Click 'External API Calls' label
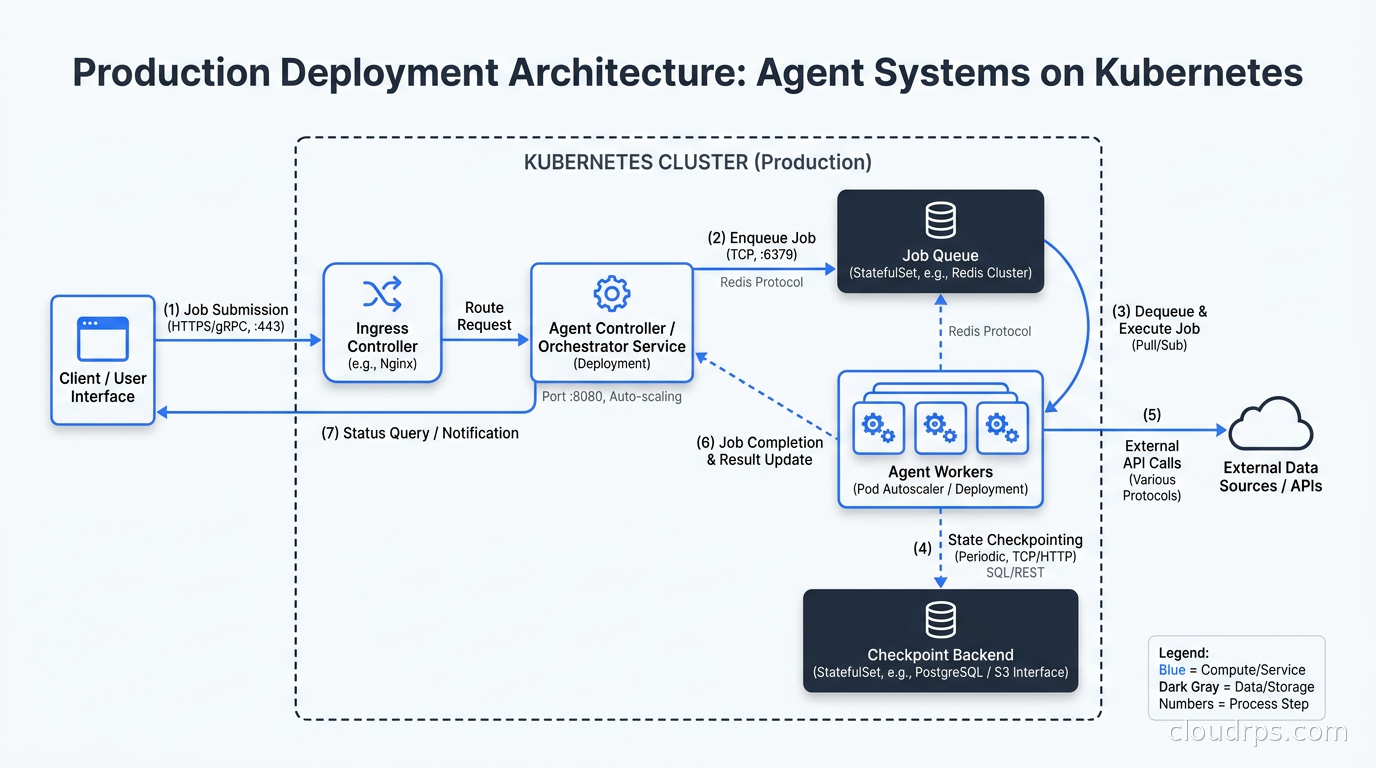1376x768 pixels. click(1152, 454)
